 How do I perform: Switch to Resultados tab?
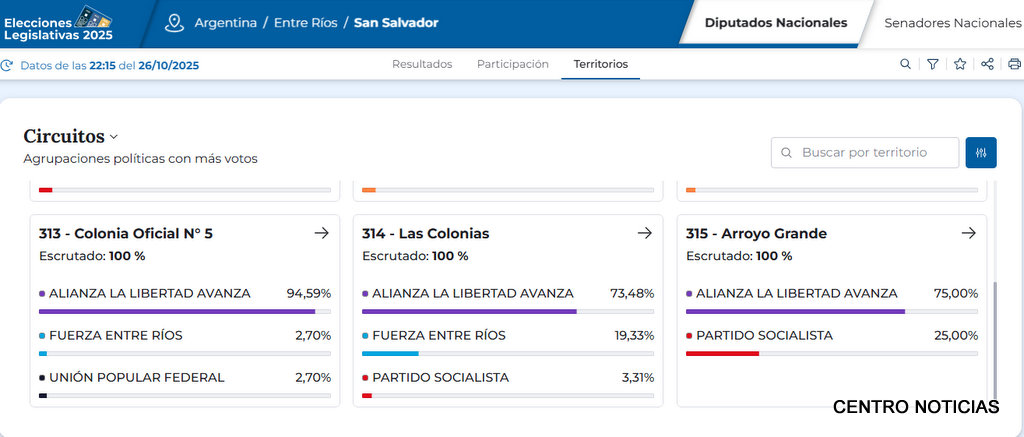[422, 64]
